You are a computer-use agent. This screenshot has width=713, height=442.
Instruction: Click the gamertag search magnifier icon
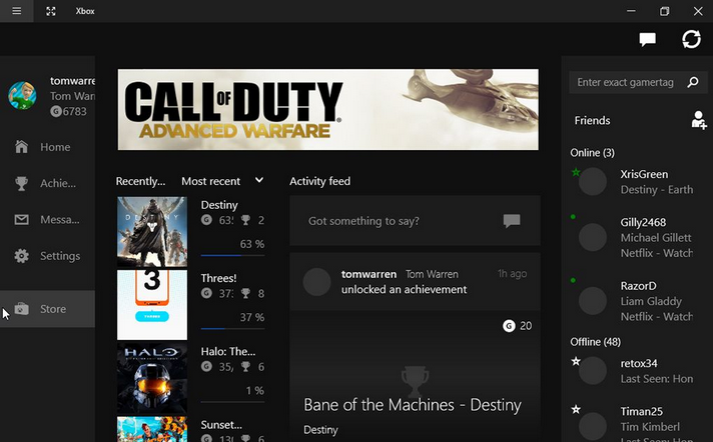[x=693, y=82]
